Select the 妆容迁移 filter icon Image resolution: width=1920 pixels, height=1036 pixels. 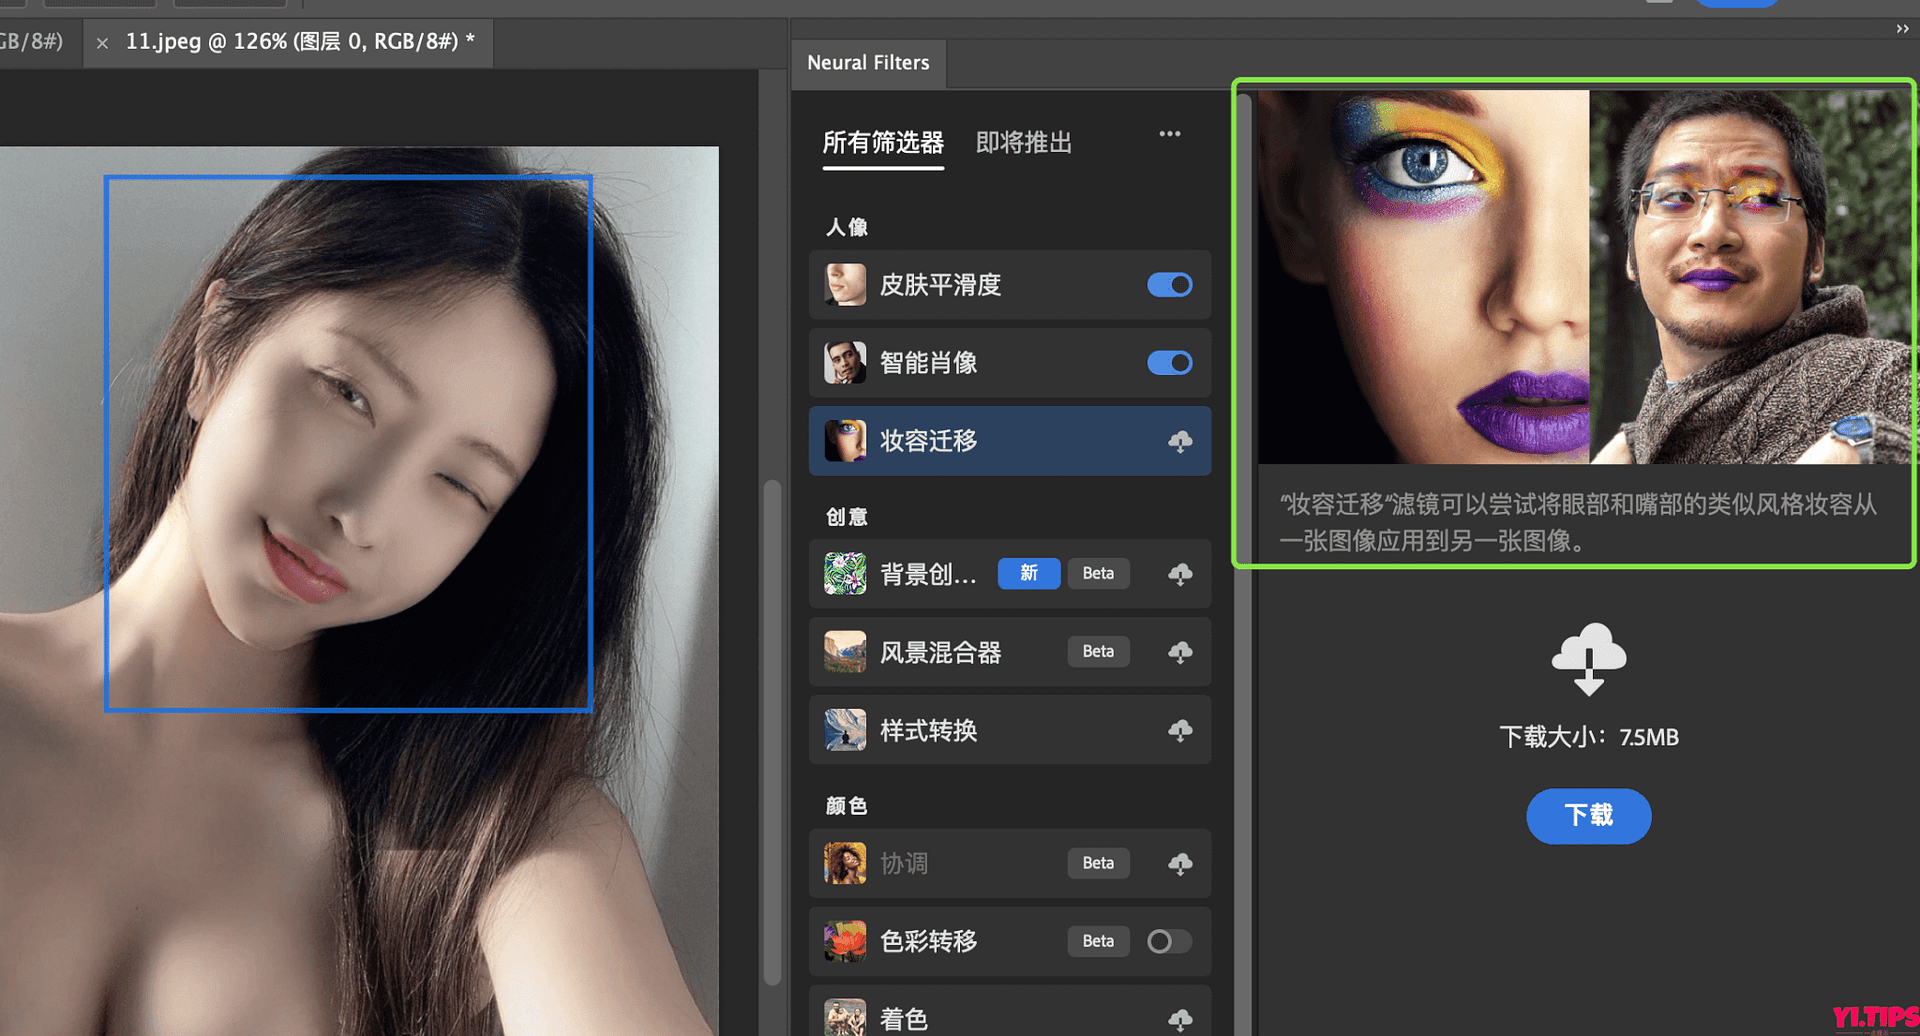click(845, 440)
